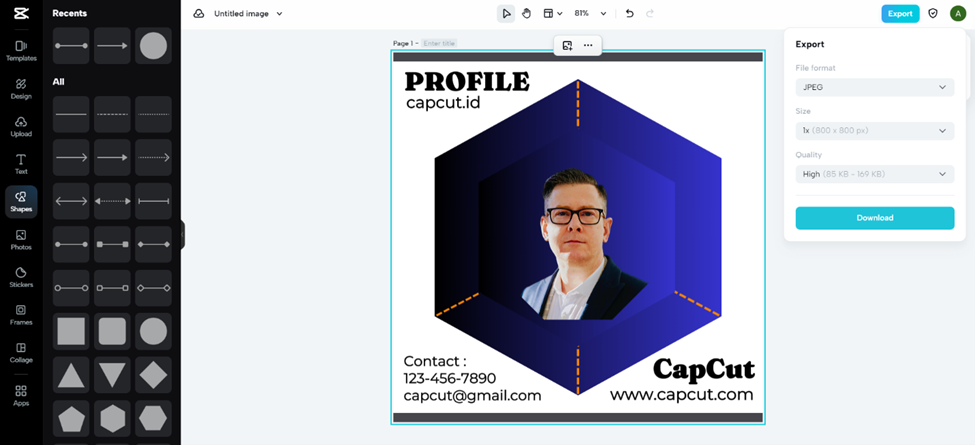The width and height of the screenshot is (975, 445).
Task: Click the cloud save status icon
Action: (x=199, y=14)
